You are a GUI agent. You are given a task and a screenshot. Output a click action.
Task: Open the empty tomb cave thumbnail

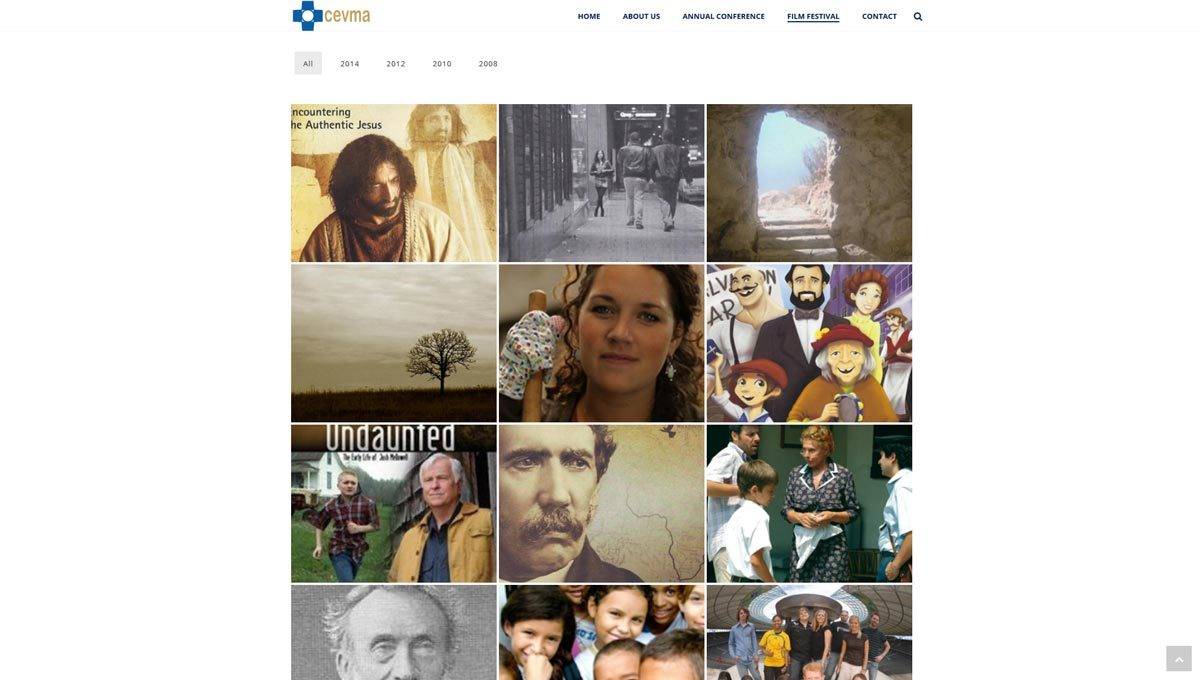pos(809,183)
